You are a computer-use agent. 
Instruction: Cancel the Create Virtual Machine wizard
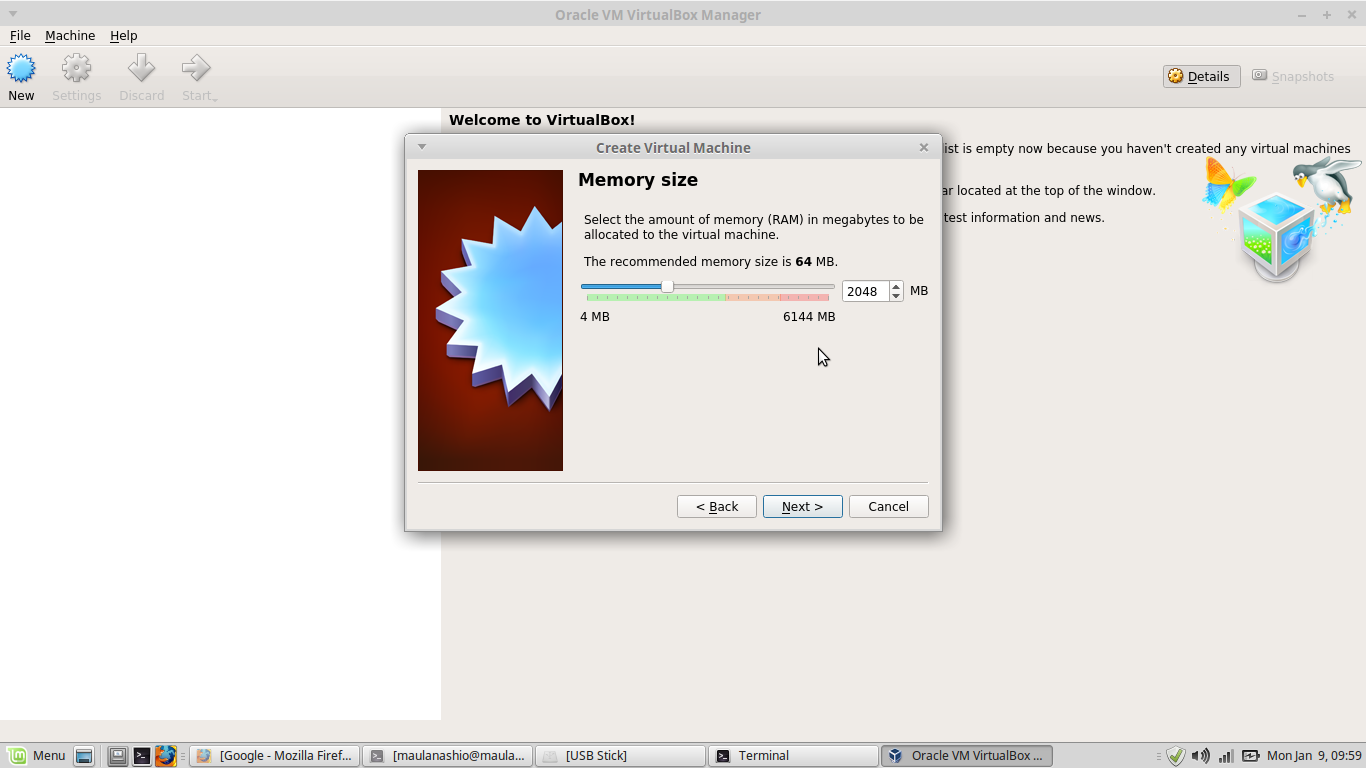click(888, 506)
